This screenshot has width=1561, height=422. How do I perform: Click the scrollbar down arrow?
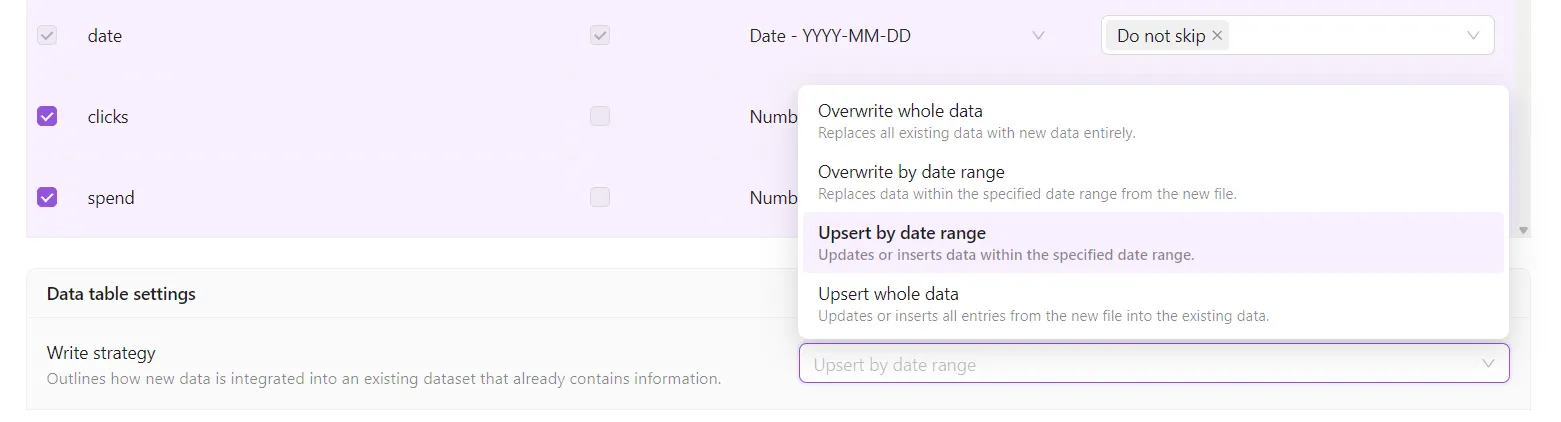1523,230
